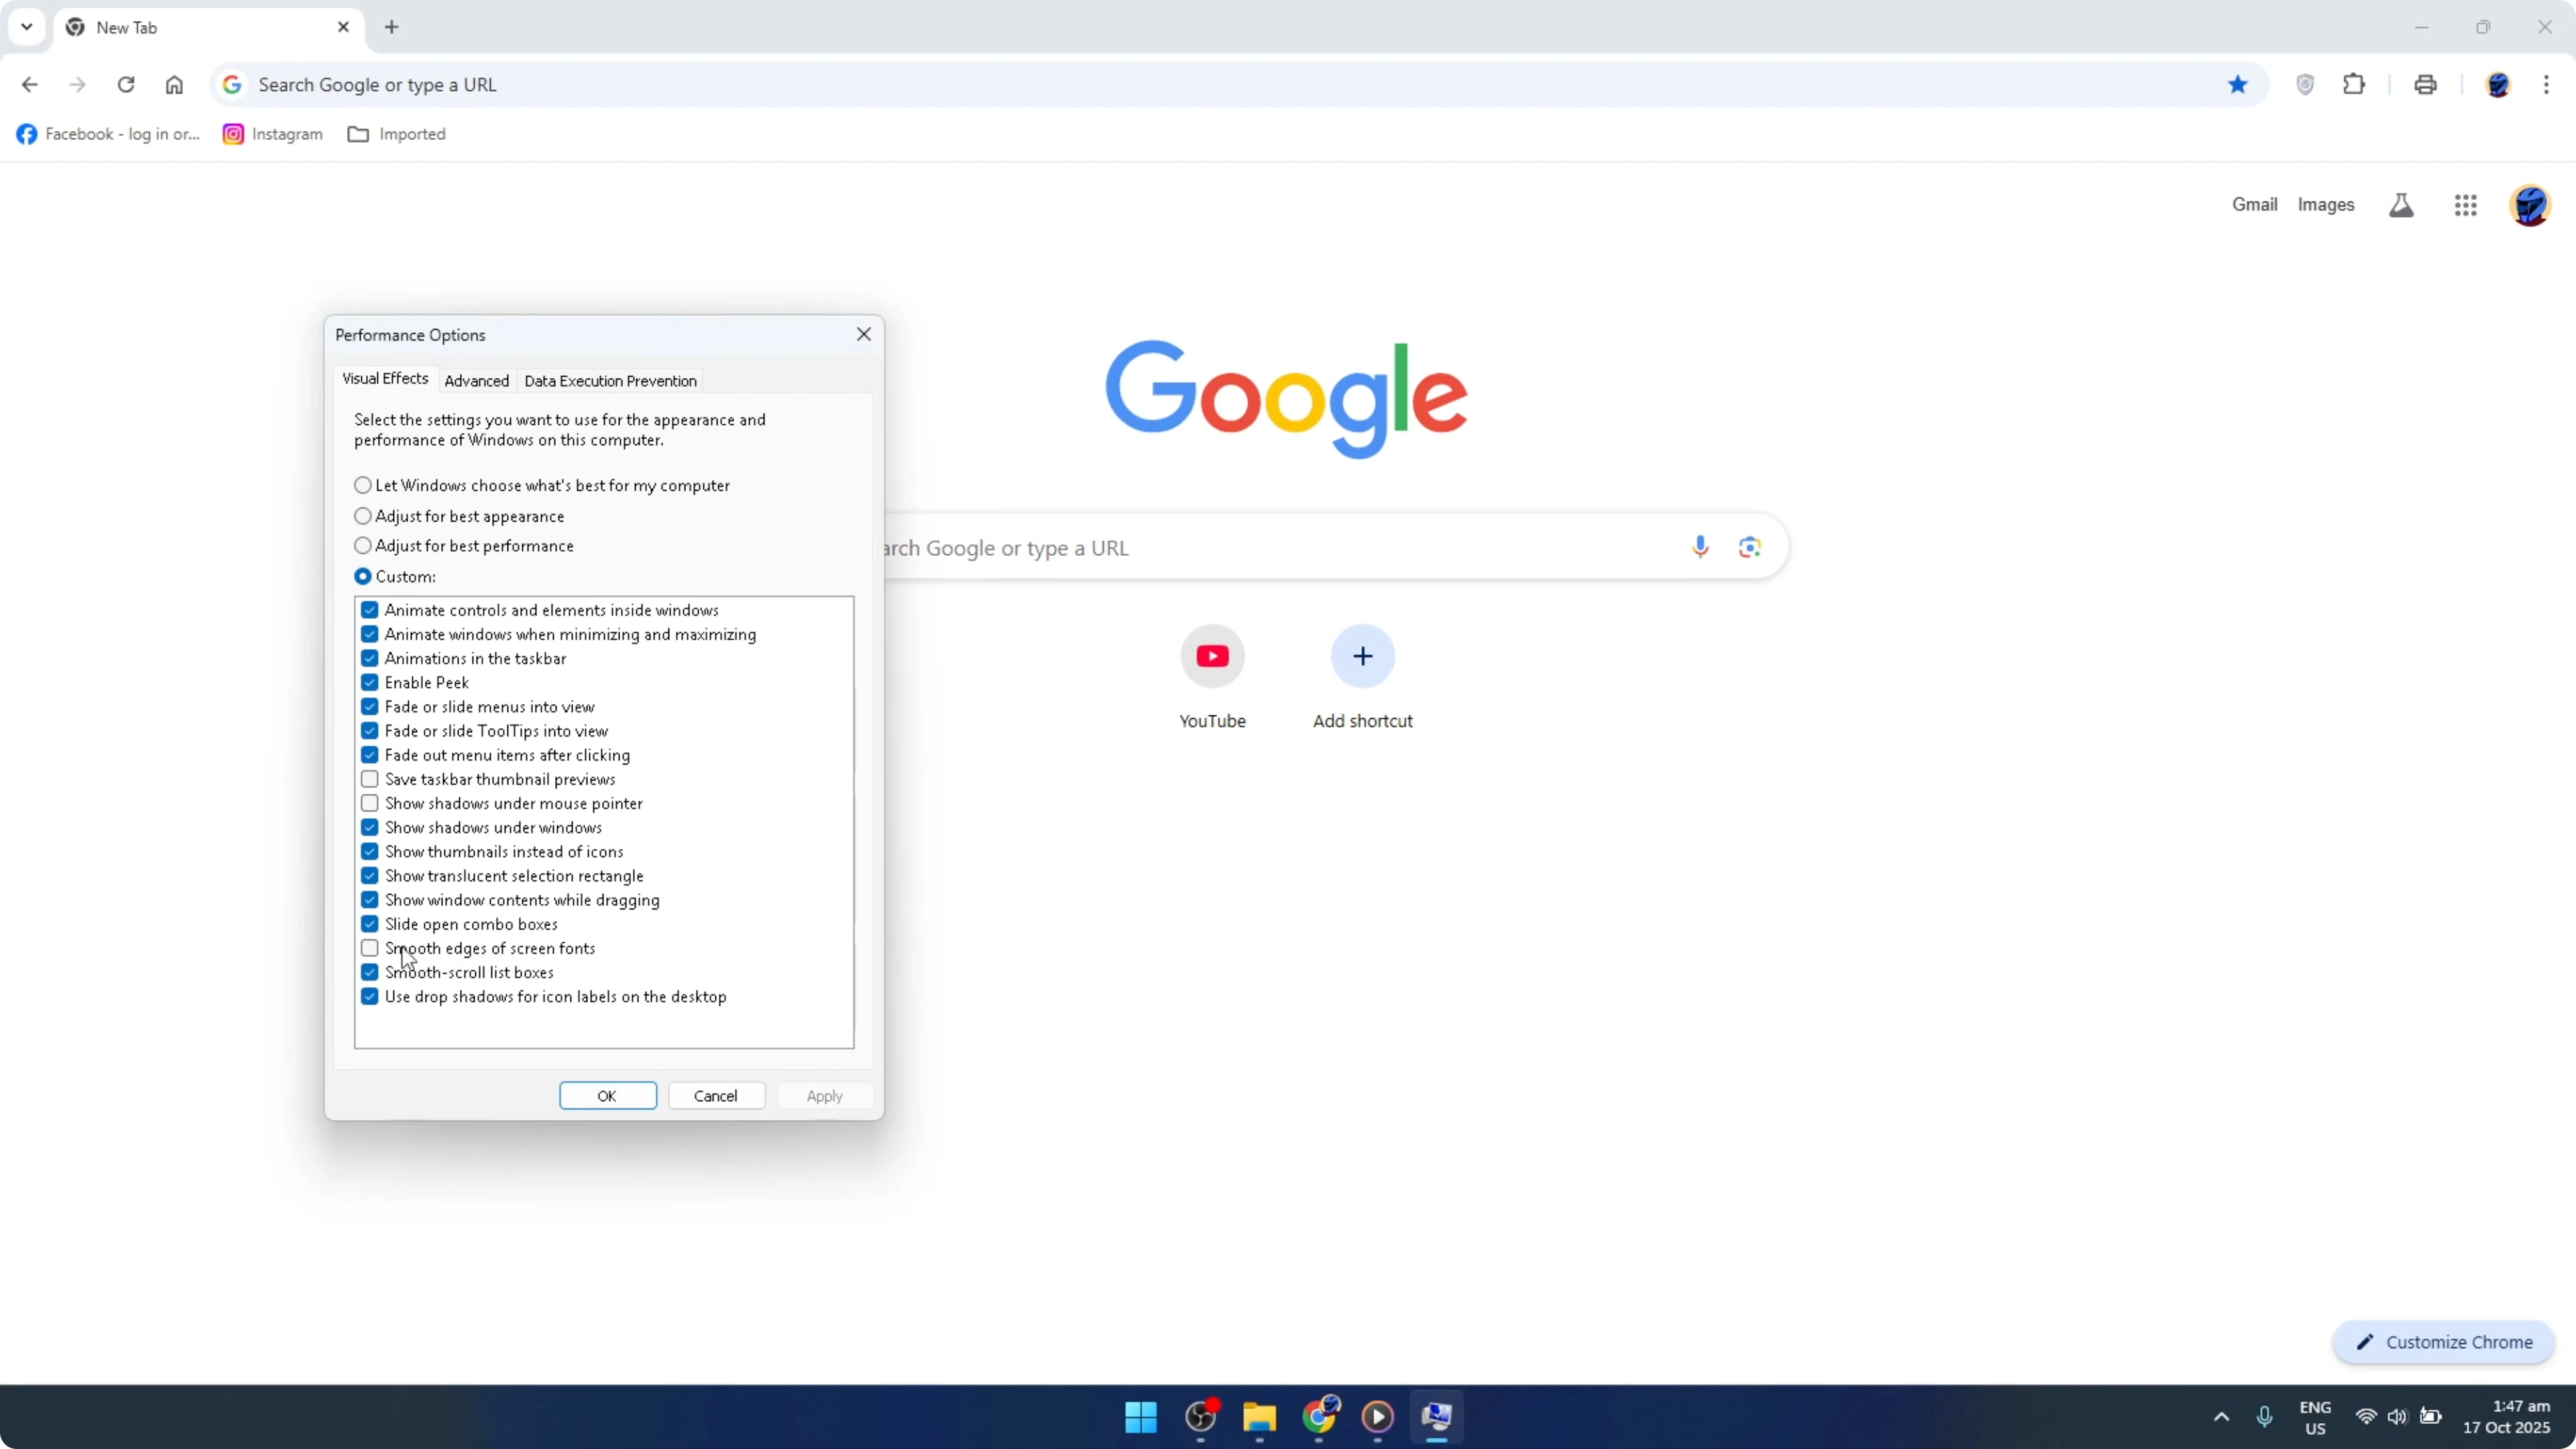Open the Extensions puzzle icon
Image resolution: width=2576 pixels, height=1449 pixels.
2354,85
